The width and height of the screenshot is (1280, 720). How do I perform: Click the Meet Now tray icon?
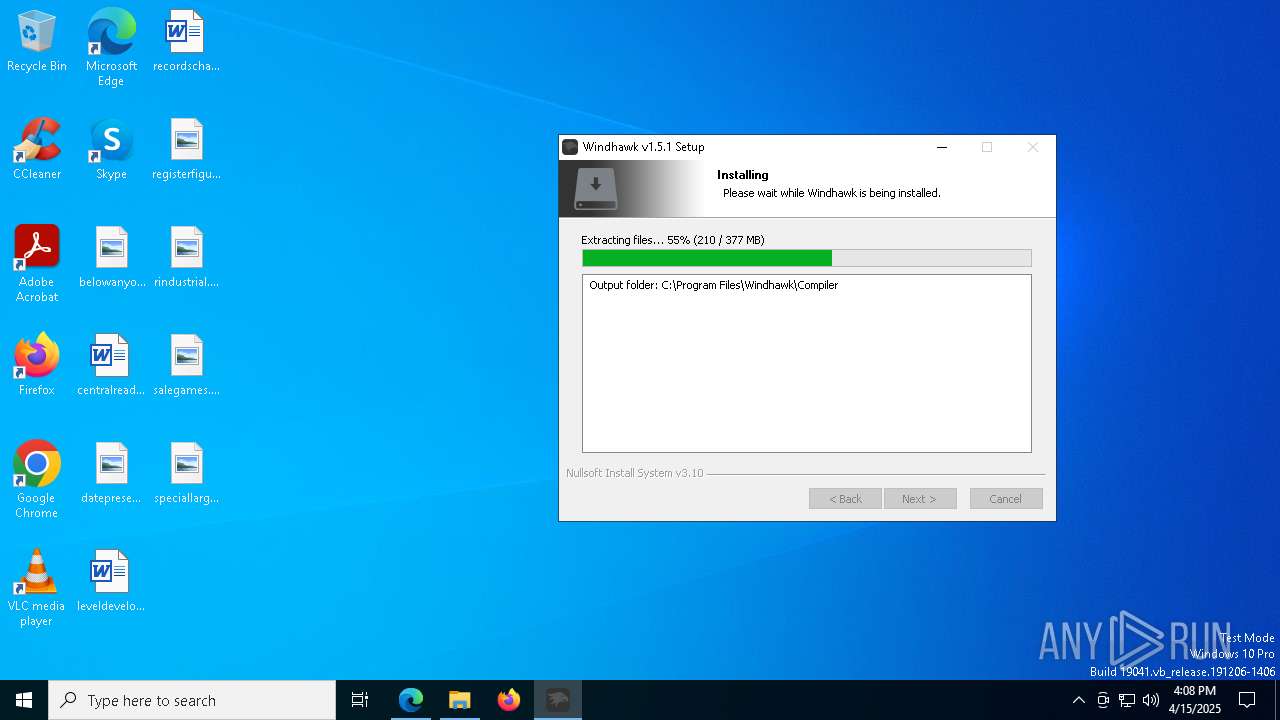[x=1103, y=700]
